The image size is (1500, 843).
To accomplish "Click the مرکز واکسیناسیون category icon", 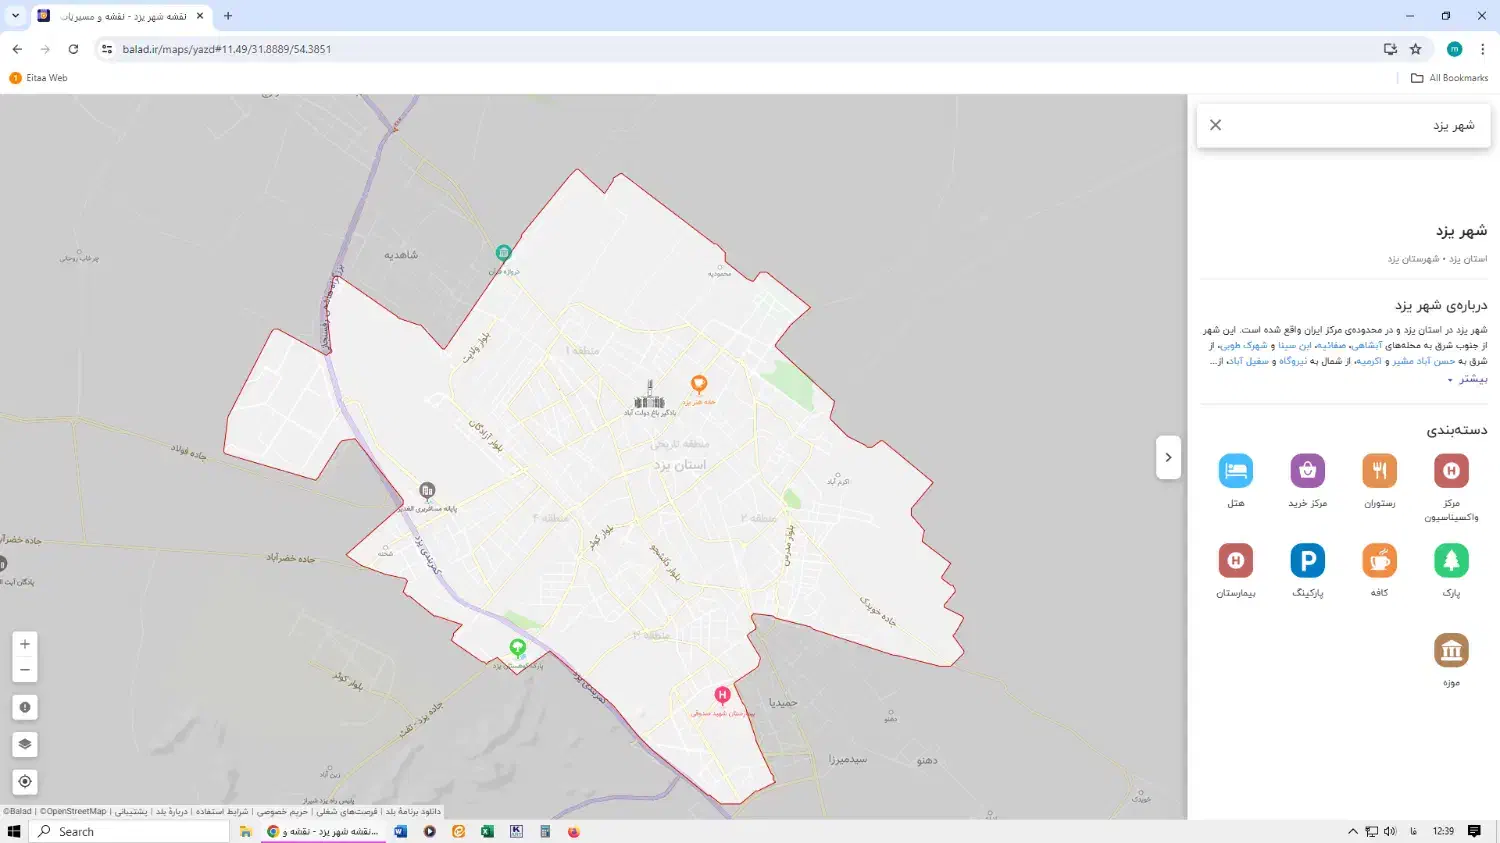I will tap(1451, 470).
